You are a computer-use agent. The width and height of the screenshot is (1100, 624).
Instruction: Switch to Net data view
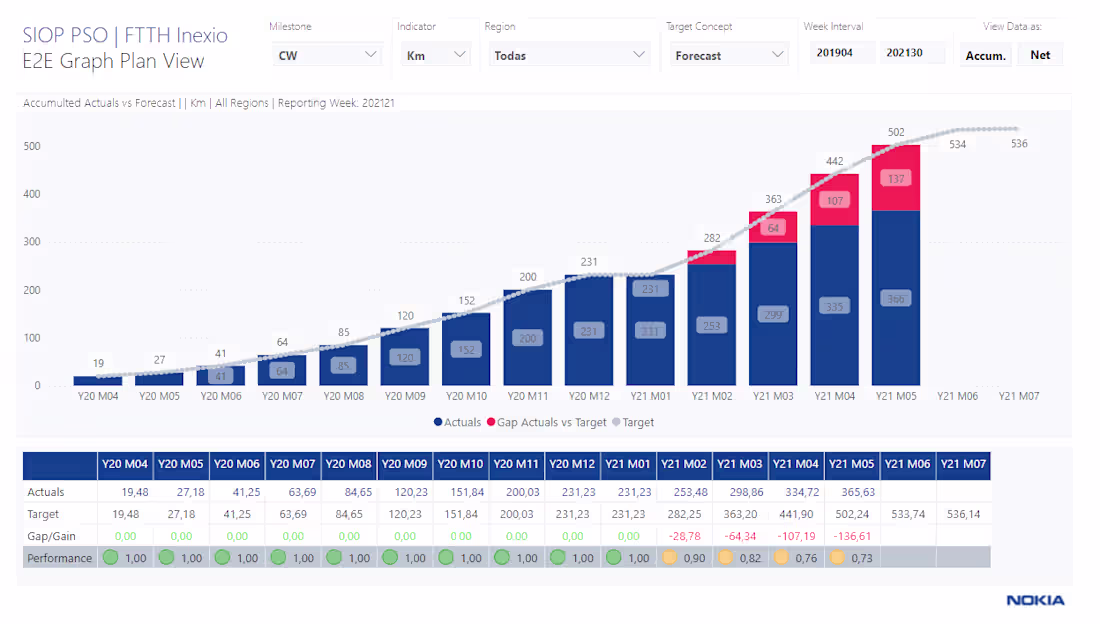pos(1040,55)
